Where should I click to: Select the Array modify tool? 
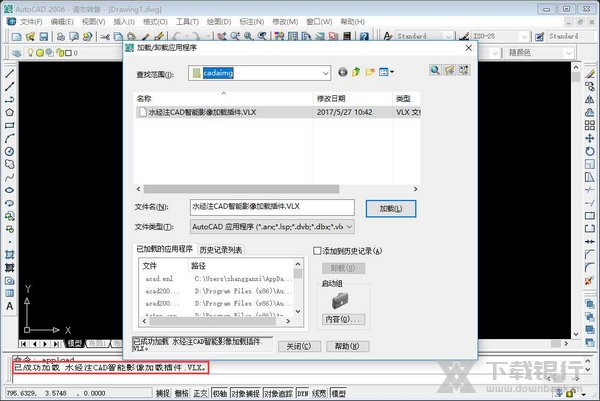pyautogui.click(x=590, y=126)
